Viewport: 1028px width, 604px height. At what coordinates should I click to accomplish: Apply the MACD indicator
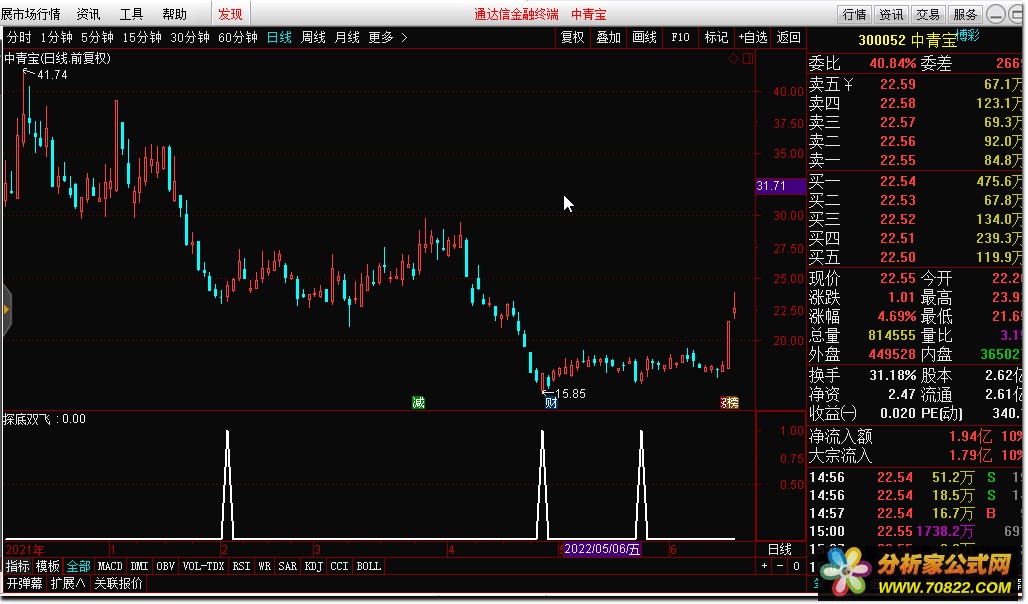[x=110, y=566]
